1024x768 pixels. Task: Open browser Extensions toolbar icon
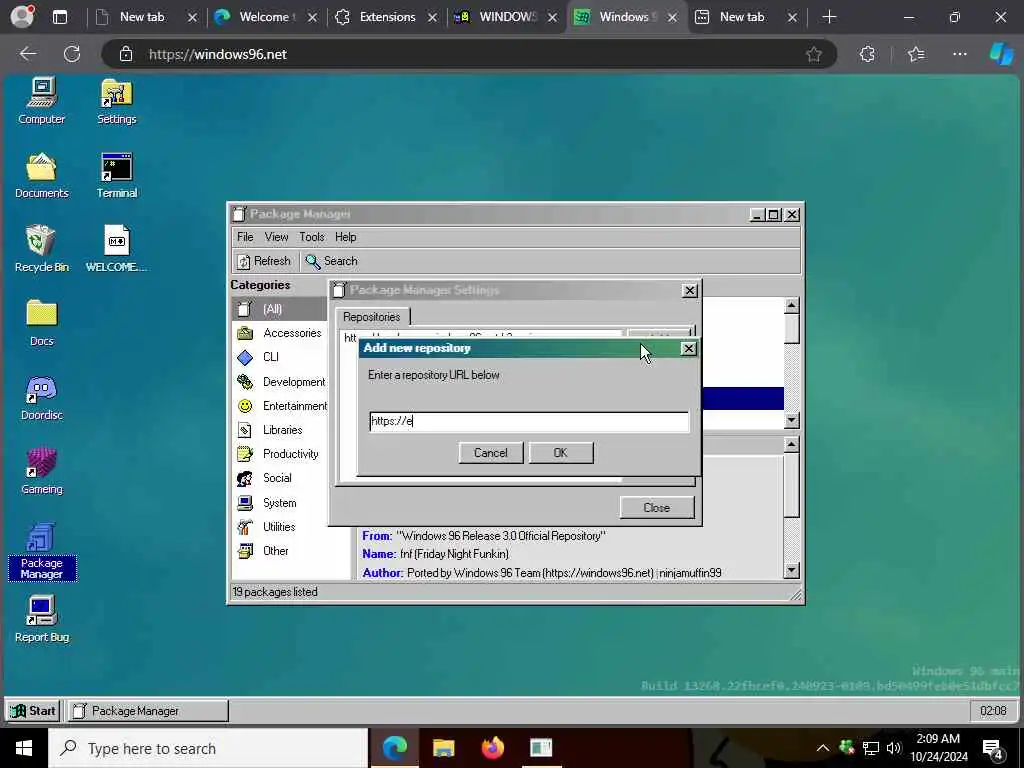point(867,54)
